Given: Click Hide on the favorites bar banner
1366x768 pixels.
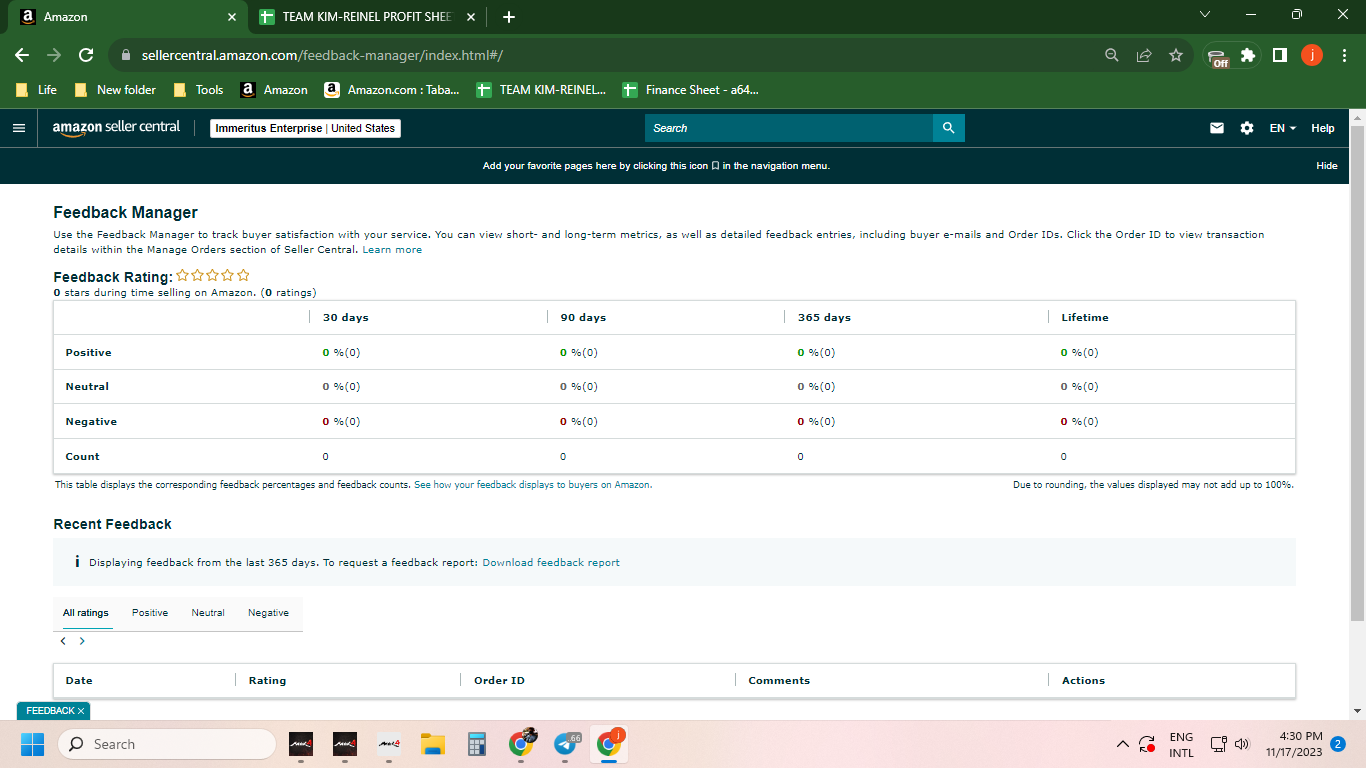Looking at the screenshot, I should [1327, 166].
